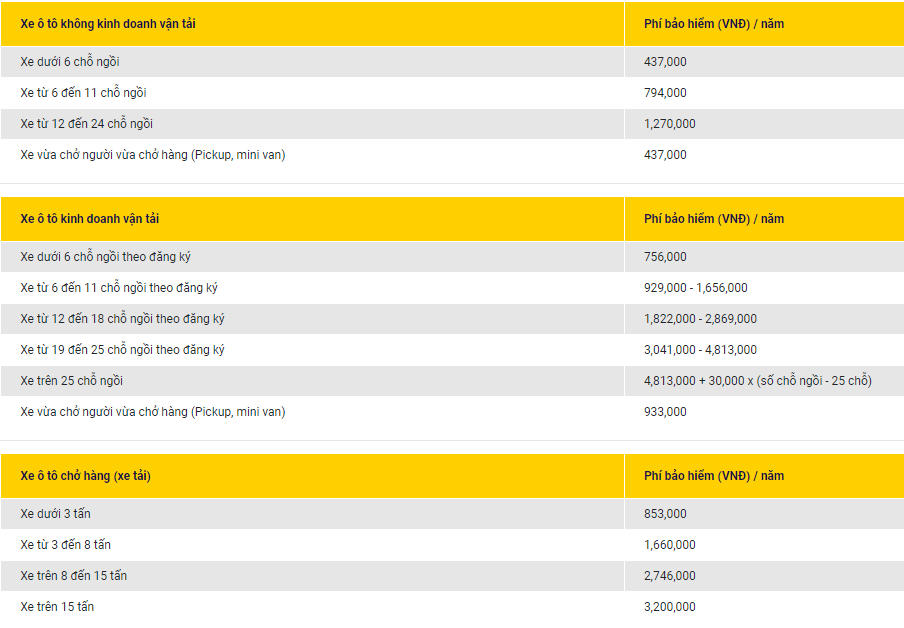Select 'Xe từ 12 đến 24 chỗ ngồi' row
Viewport: 904px width, 628px height.
pos(87,124)
